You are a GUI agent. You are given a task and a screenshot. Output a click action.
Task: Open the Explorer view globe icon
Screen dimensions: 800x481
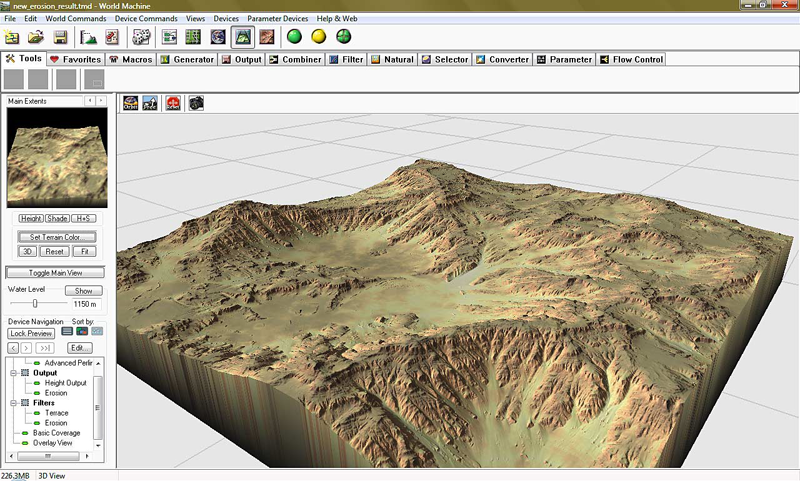218,37
